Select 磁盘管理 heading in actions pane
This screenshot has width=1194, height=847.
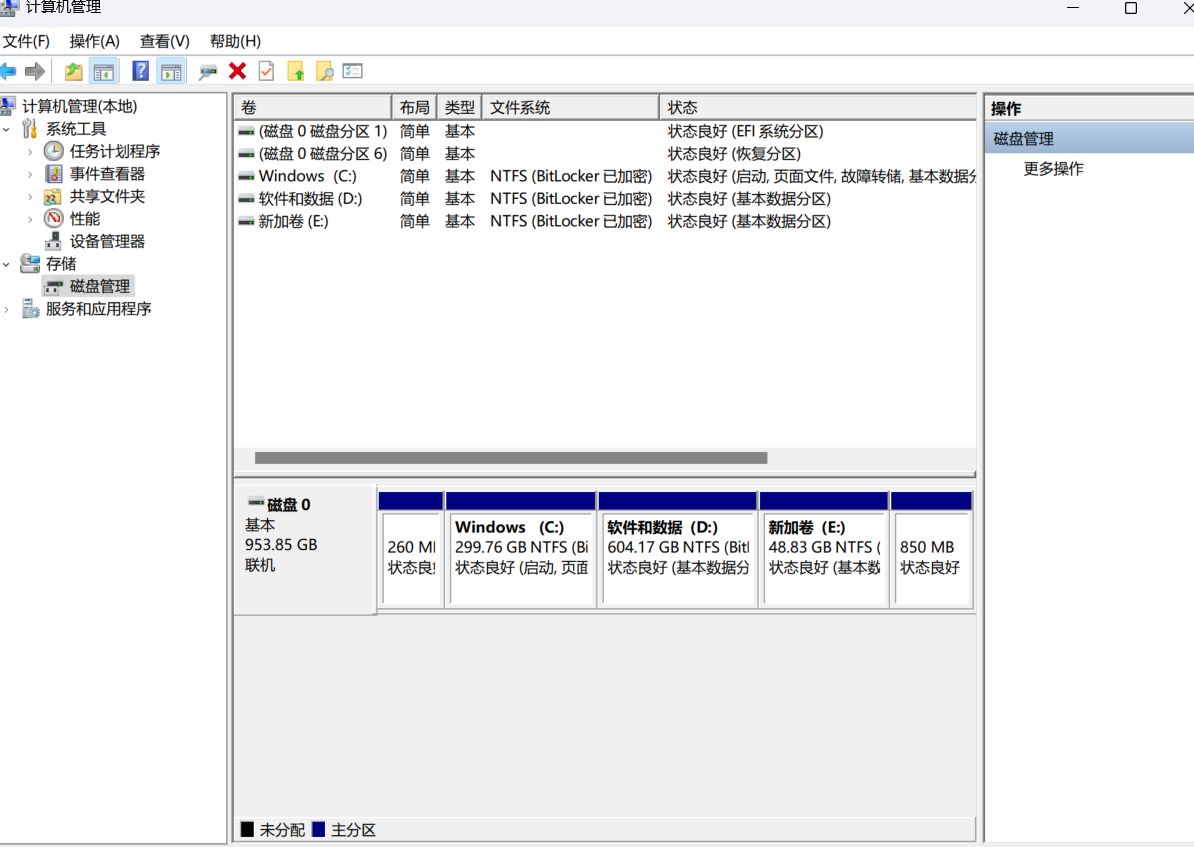pos(1090,139)
